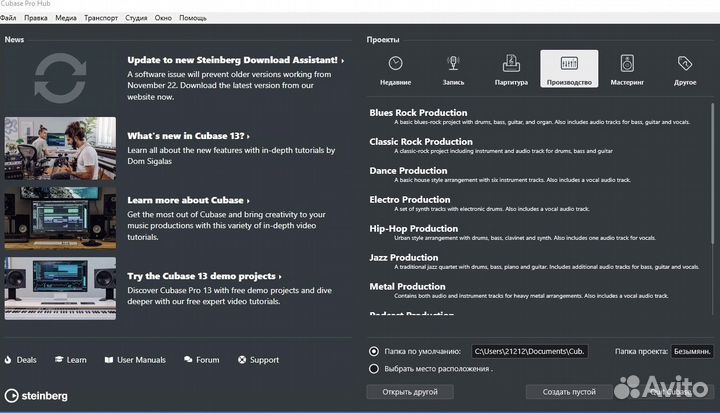The height and width of the screenshot is (413, 720).
Task: Click the template list vertical scrollbar
Action: pyautogui.click(x=713, y=175)
